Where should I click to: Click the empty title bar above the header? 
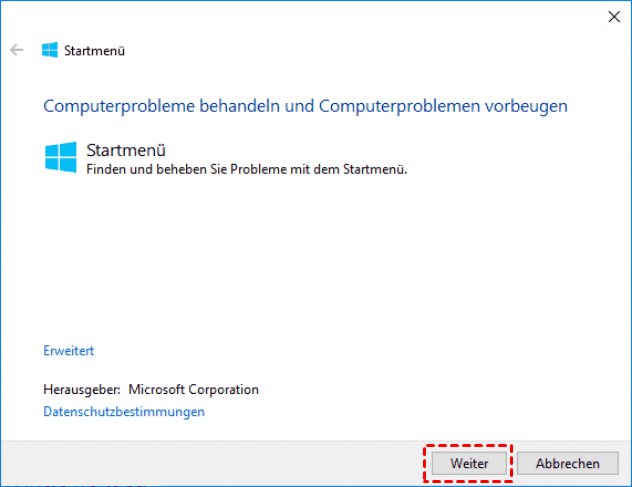[x=300, y=16]
